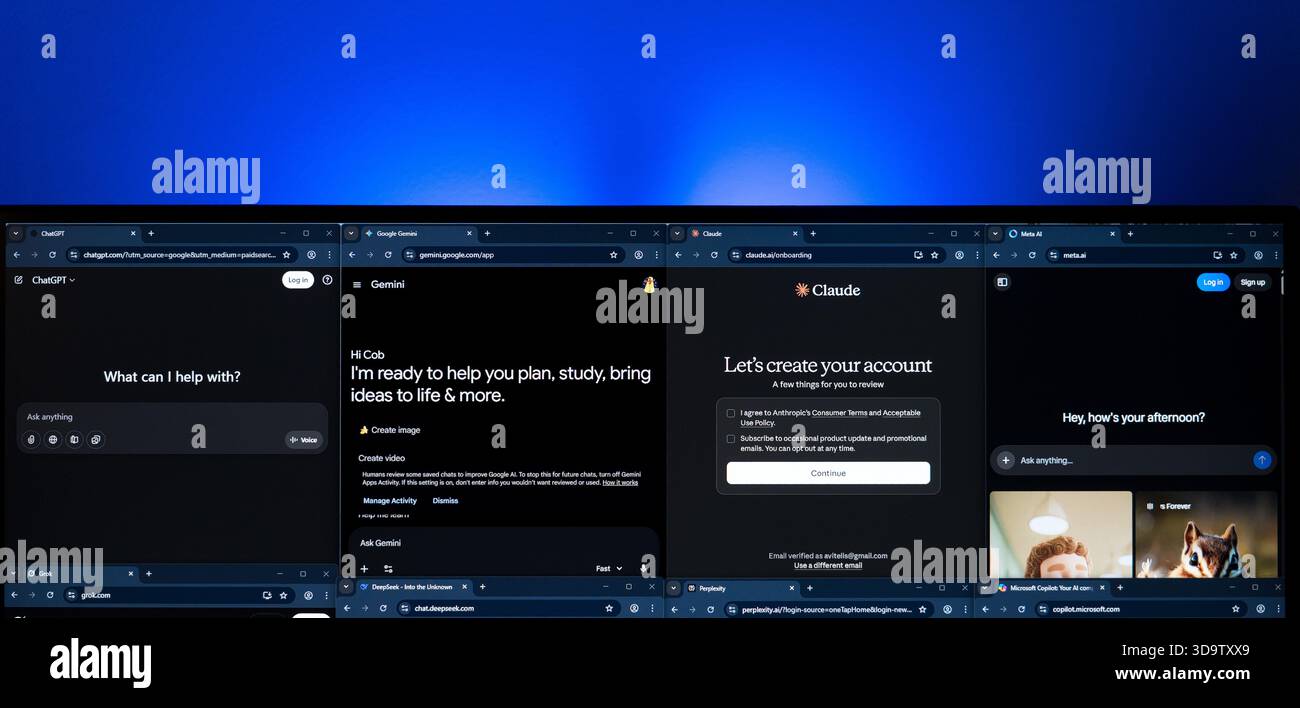
Task: Select the DeepSeek - Into the Unknown tab
Action: (413, 587)
